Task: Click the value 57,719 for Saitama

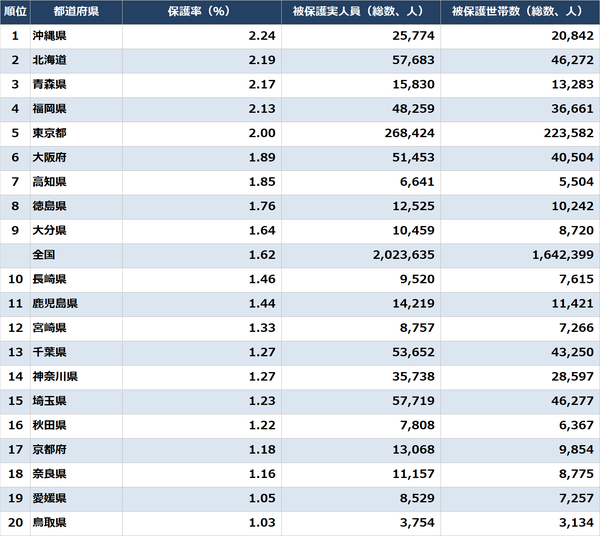Action: pos(414,401)
